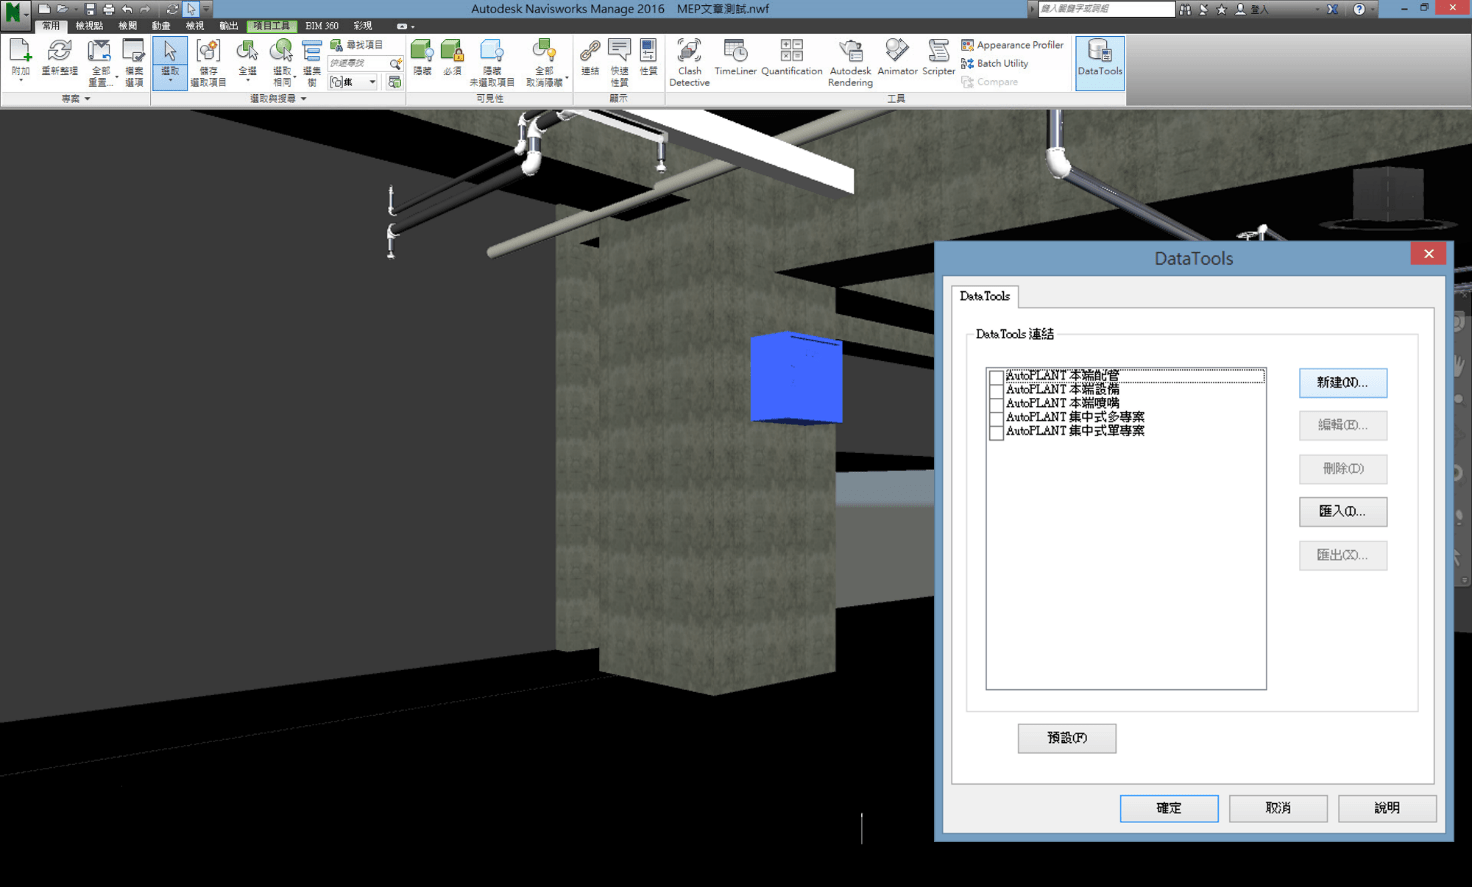The image size is (1472, 887).
Task: Click the favorites star icon in title bar
Action: (1221, 9)
